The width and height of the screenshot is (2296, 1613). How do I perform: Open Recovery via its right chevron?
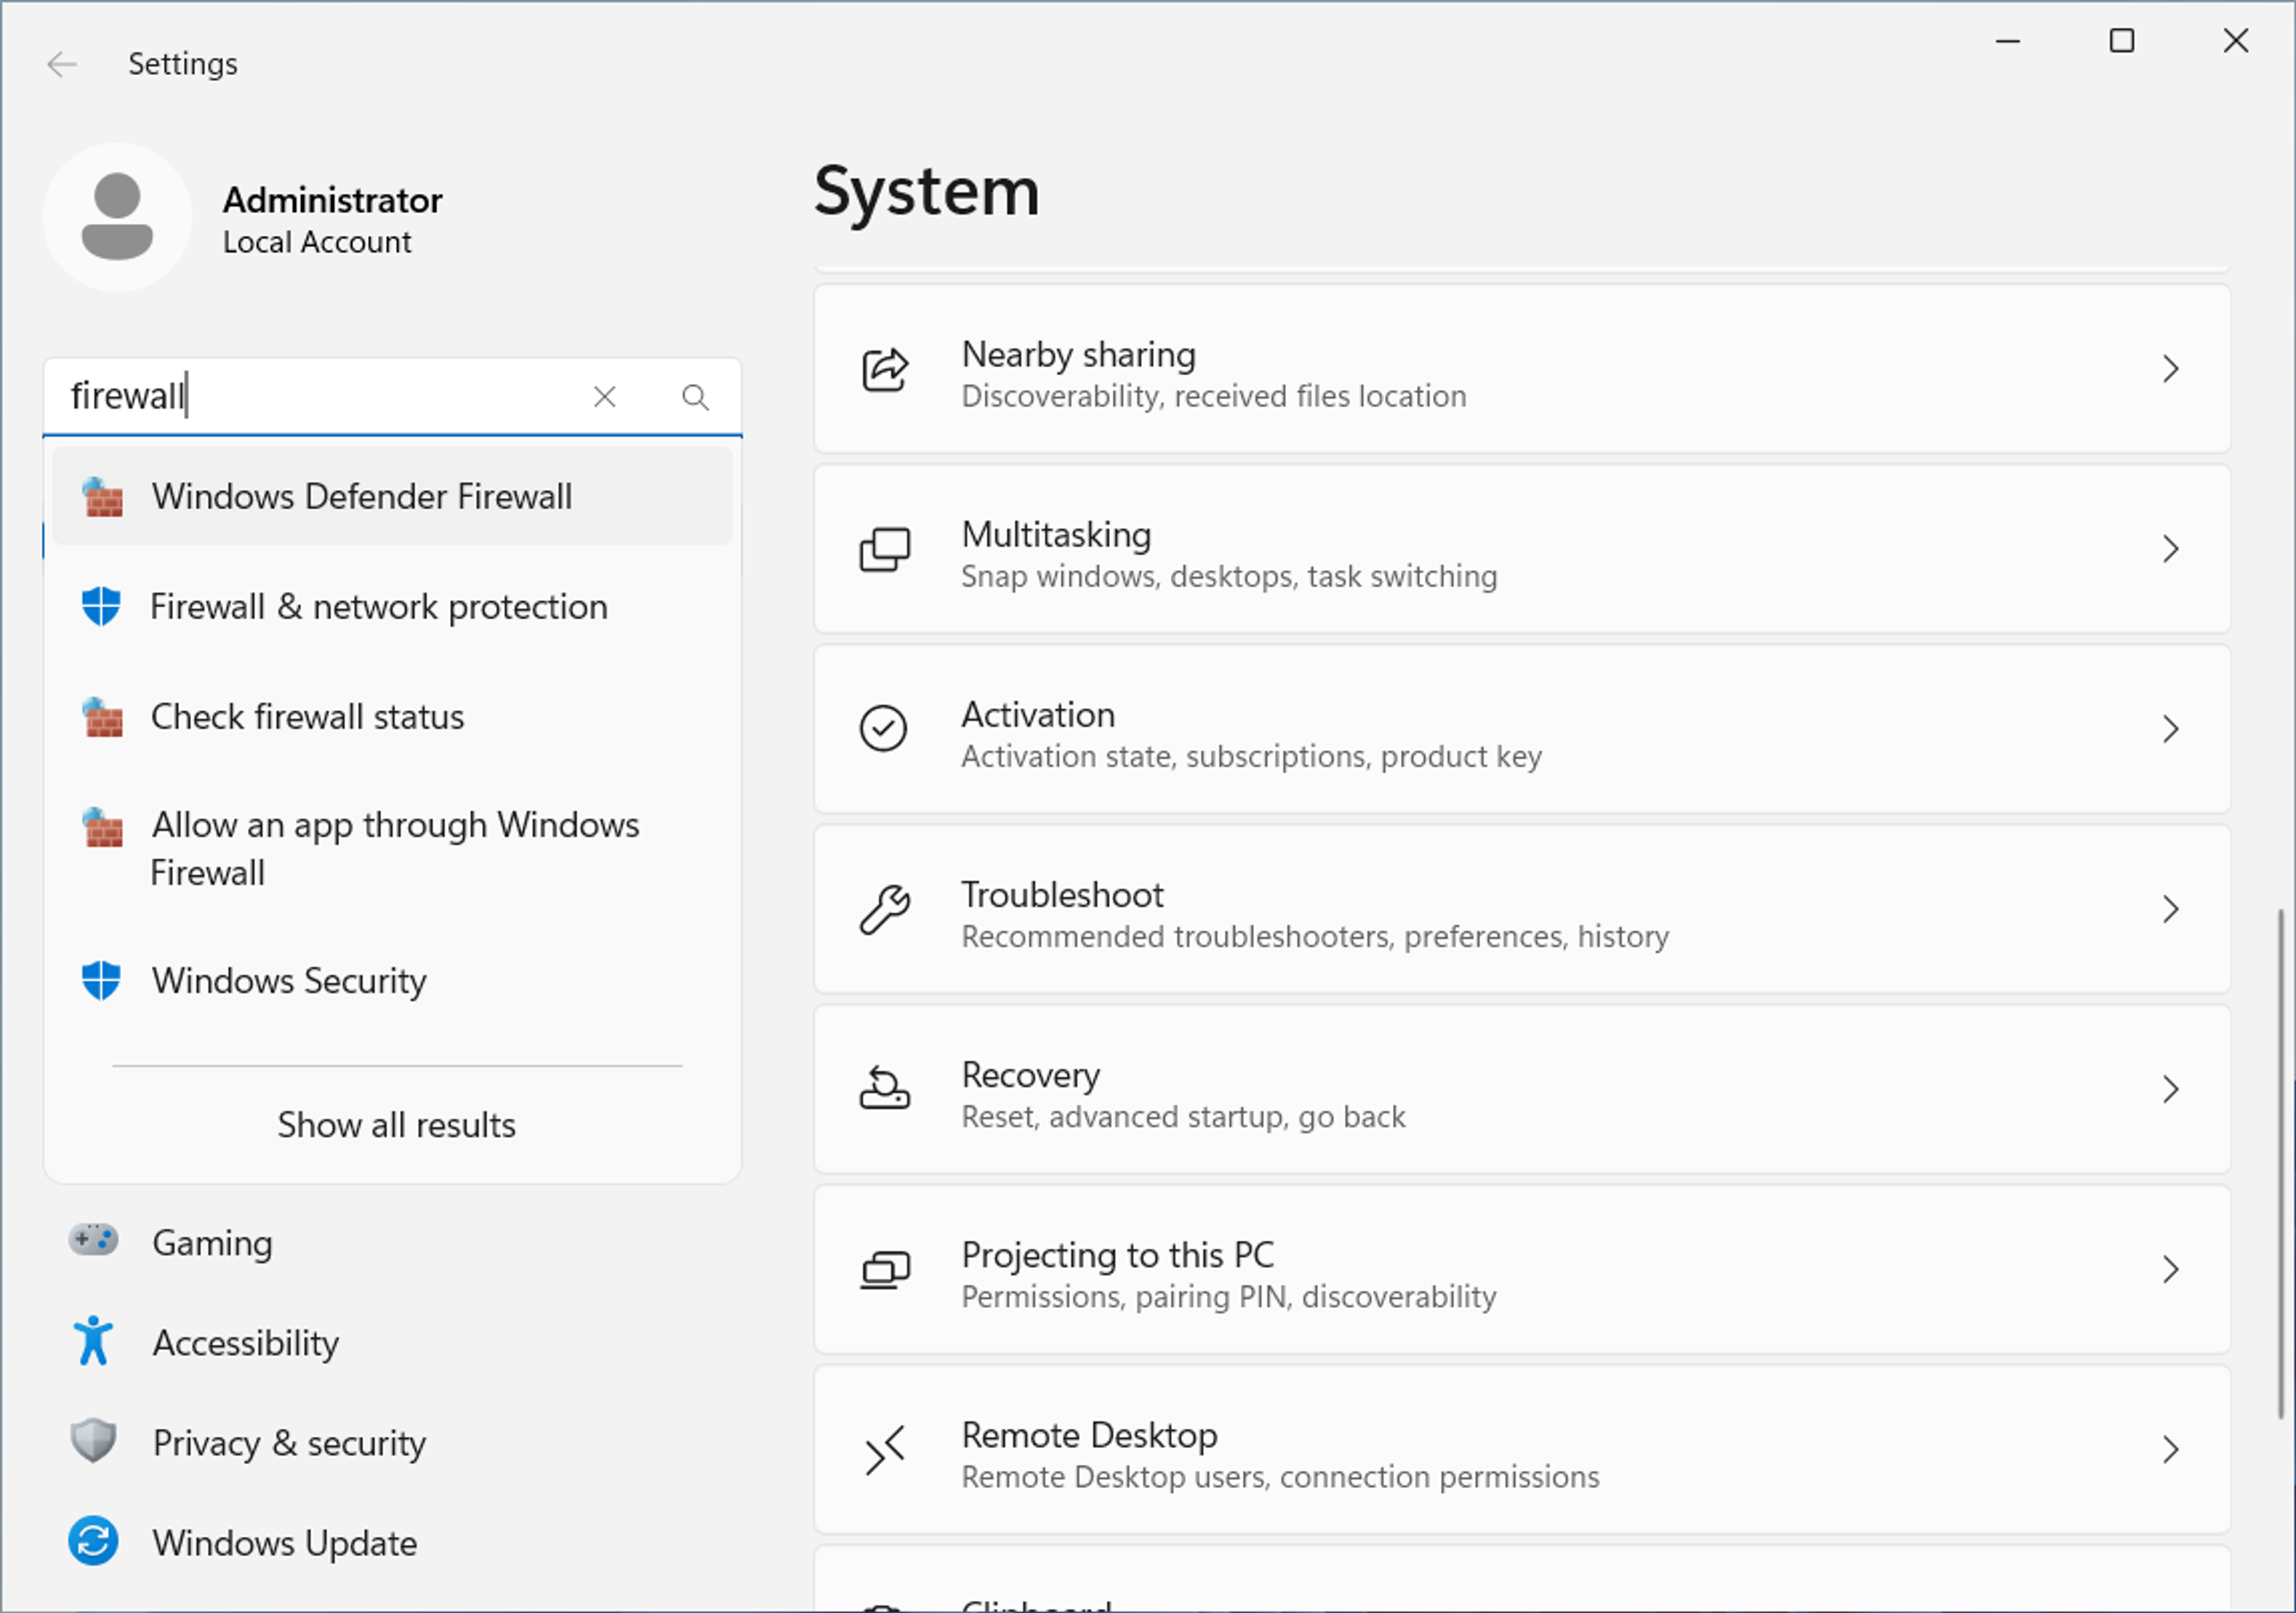pyautogui.click(x=2170, y=1089)
